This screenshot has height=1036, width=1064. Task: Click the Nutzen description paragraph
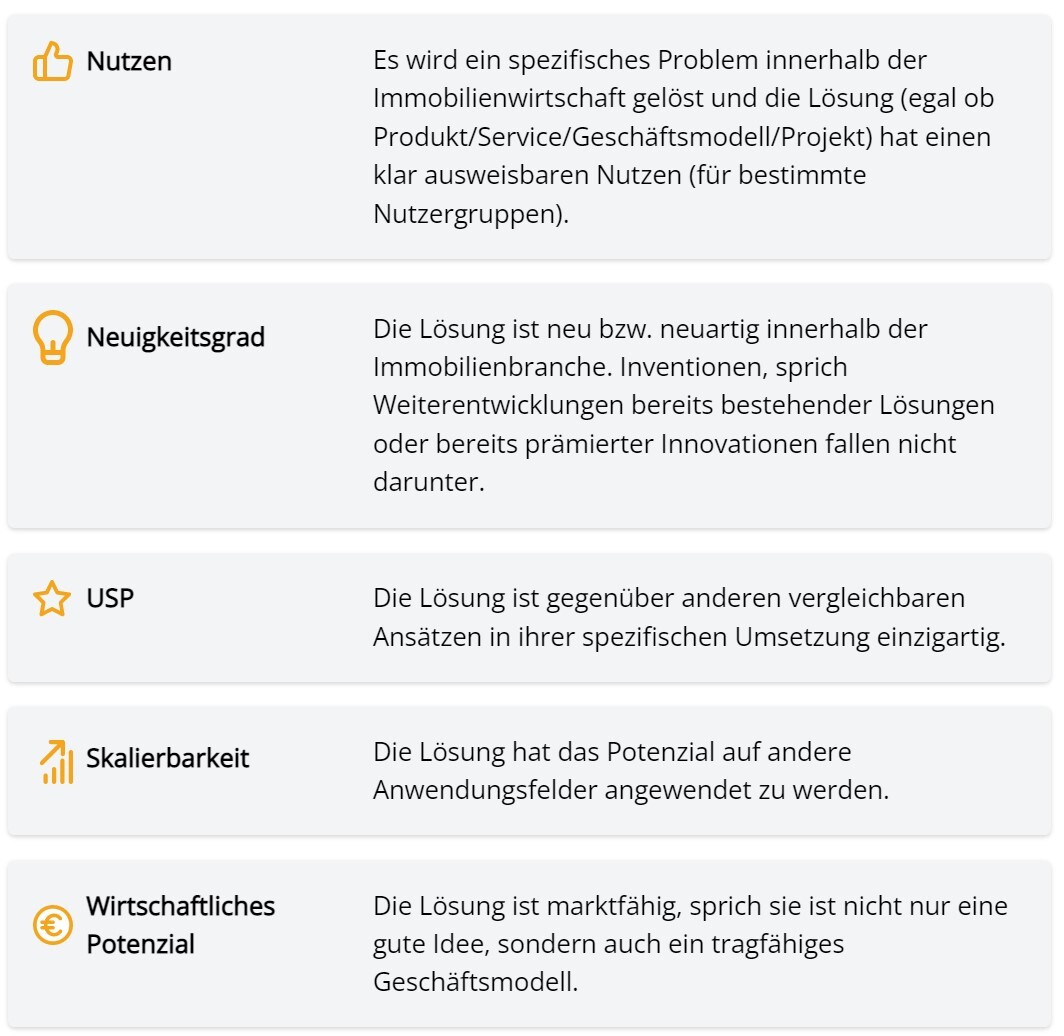point(683,136)
